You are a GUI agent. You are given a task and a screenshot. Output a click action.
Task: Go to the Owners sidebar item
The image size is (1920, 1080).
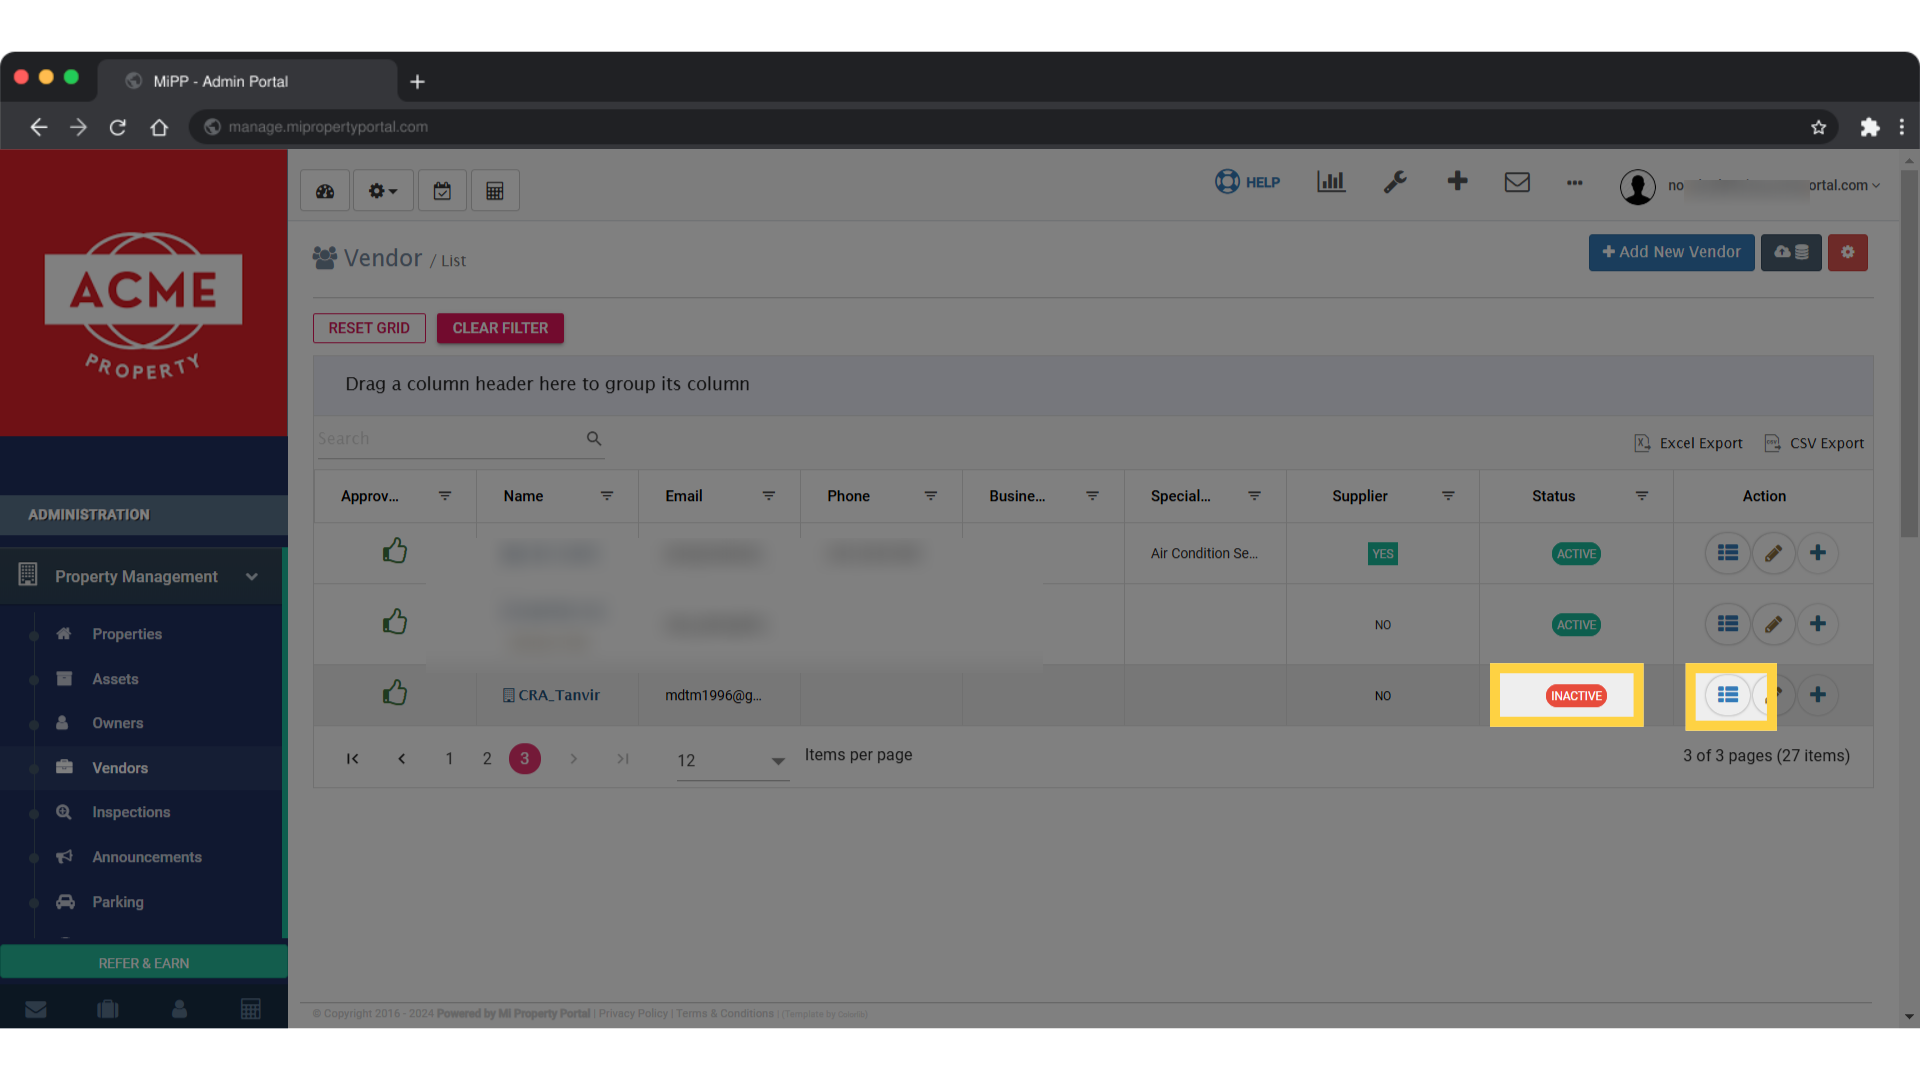[117, 723]
